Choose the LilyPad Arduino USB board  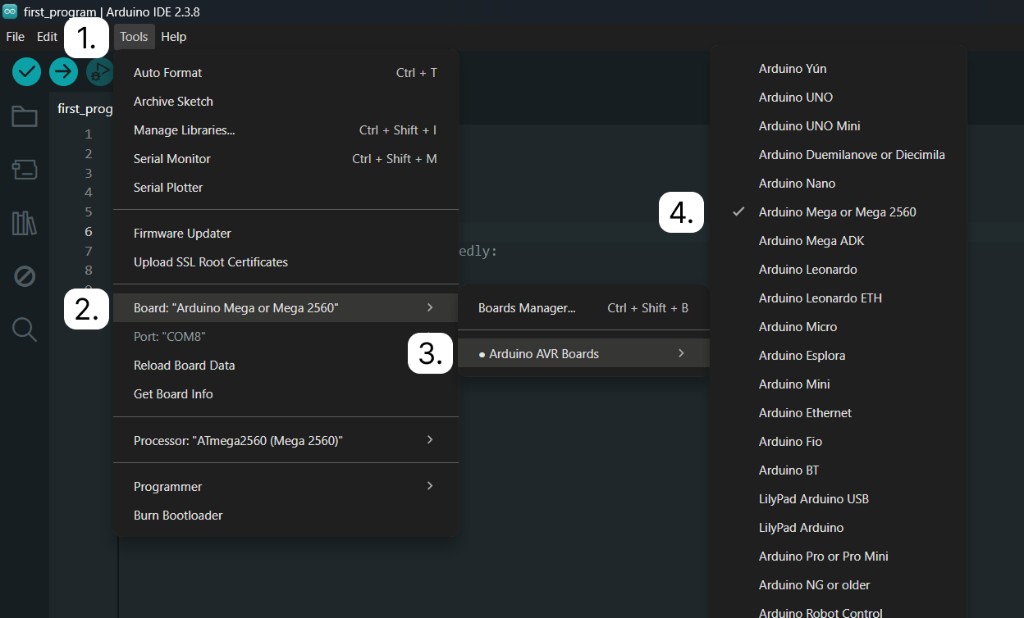click(839, 499)
